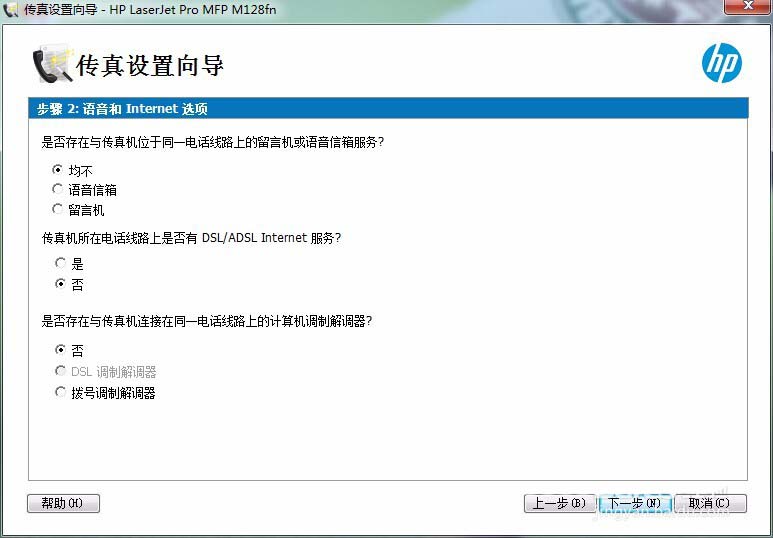Choose the 语音信箱 radio option
The image size is (773, 538).
pos(58,189)
